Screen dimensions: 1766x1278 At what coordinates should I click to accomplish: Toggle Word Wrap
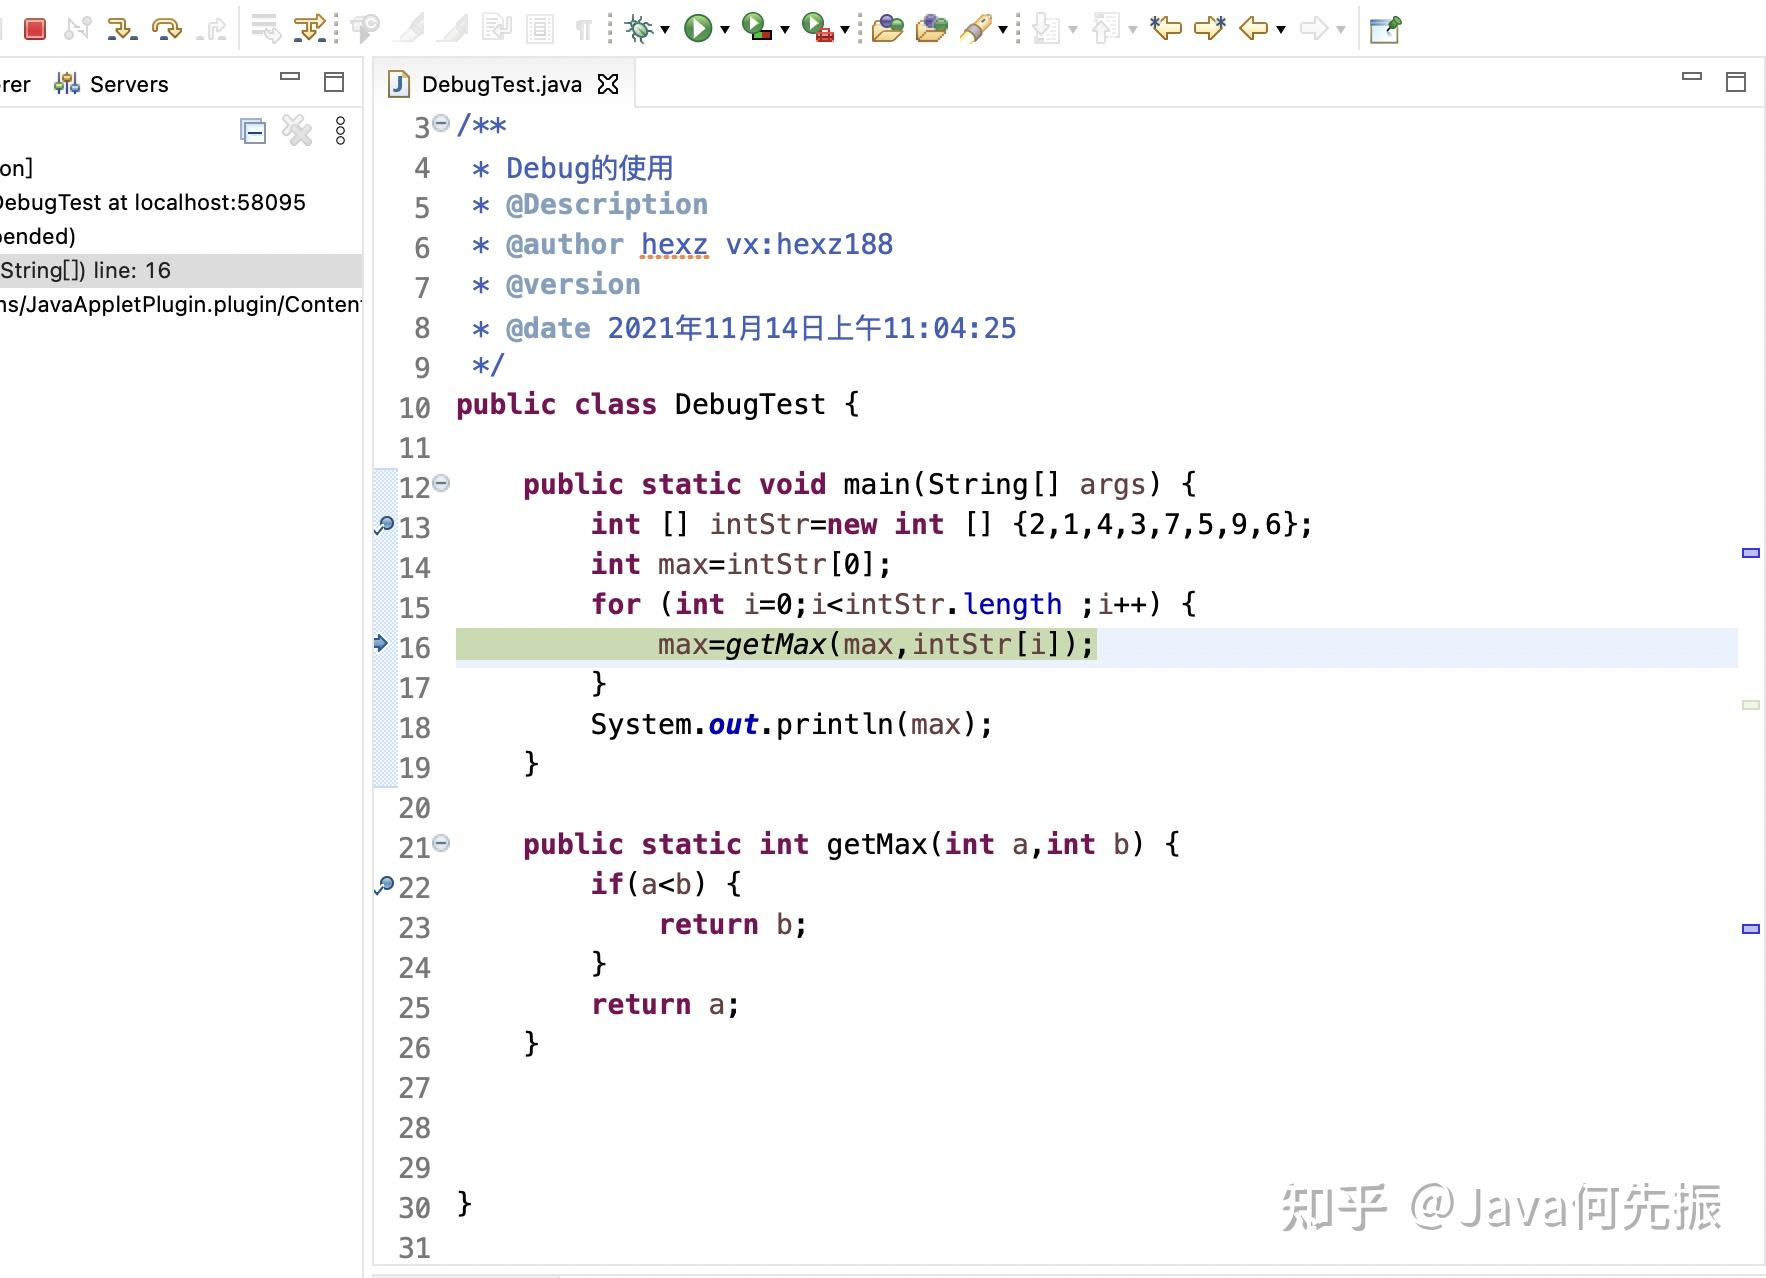click(497, 29)
